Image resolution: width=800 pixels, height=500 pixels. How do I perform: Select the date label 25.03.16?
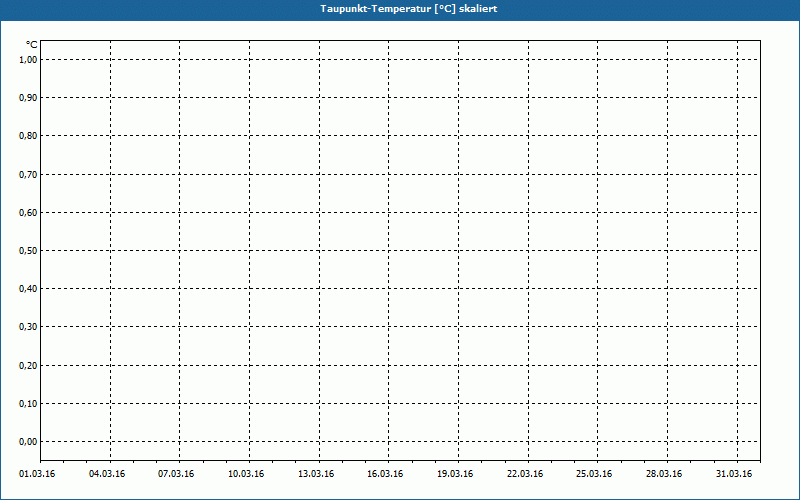(594, 474)
